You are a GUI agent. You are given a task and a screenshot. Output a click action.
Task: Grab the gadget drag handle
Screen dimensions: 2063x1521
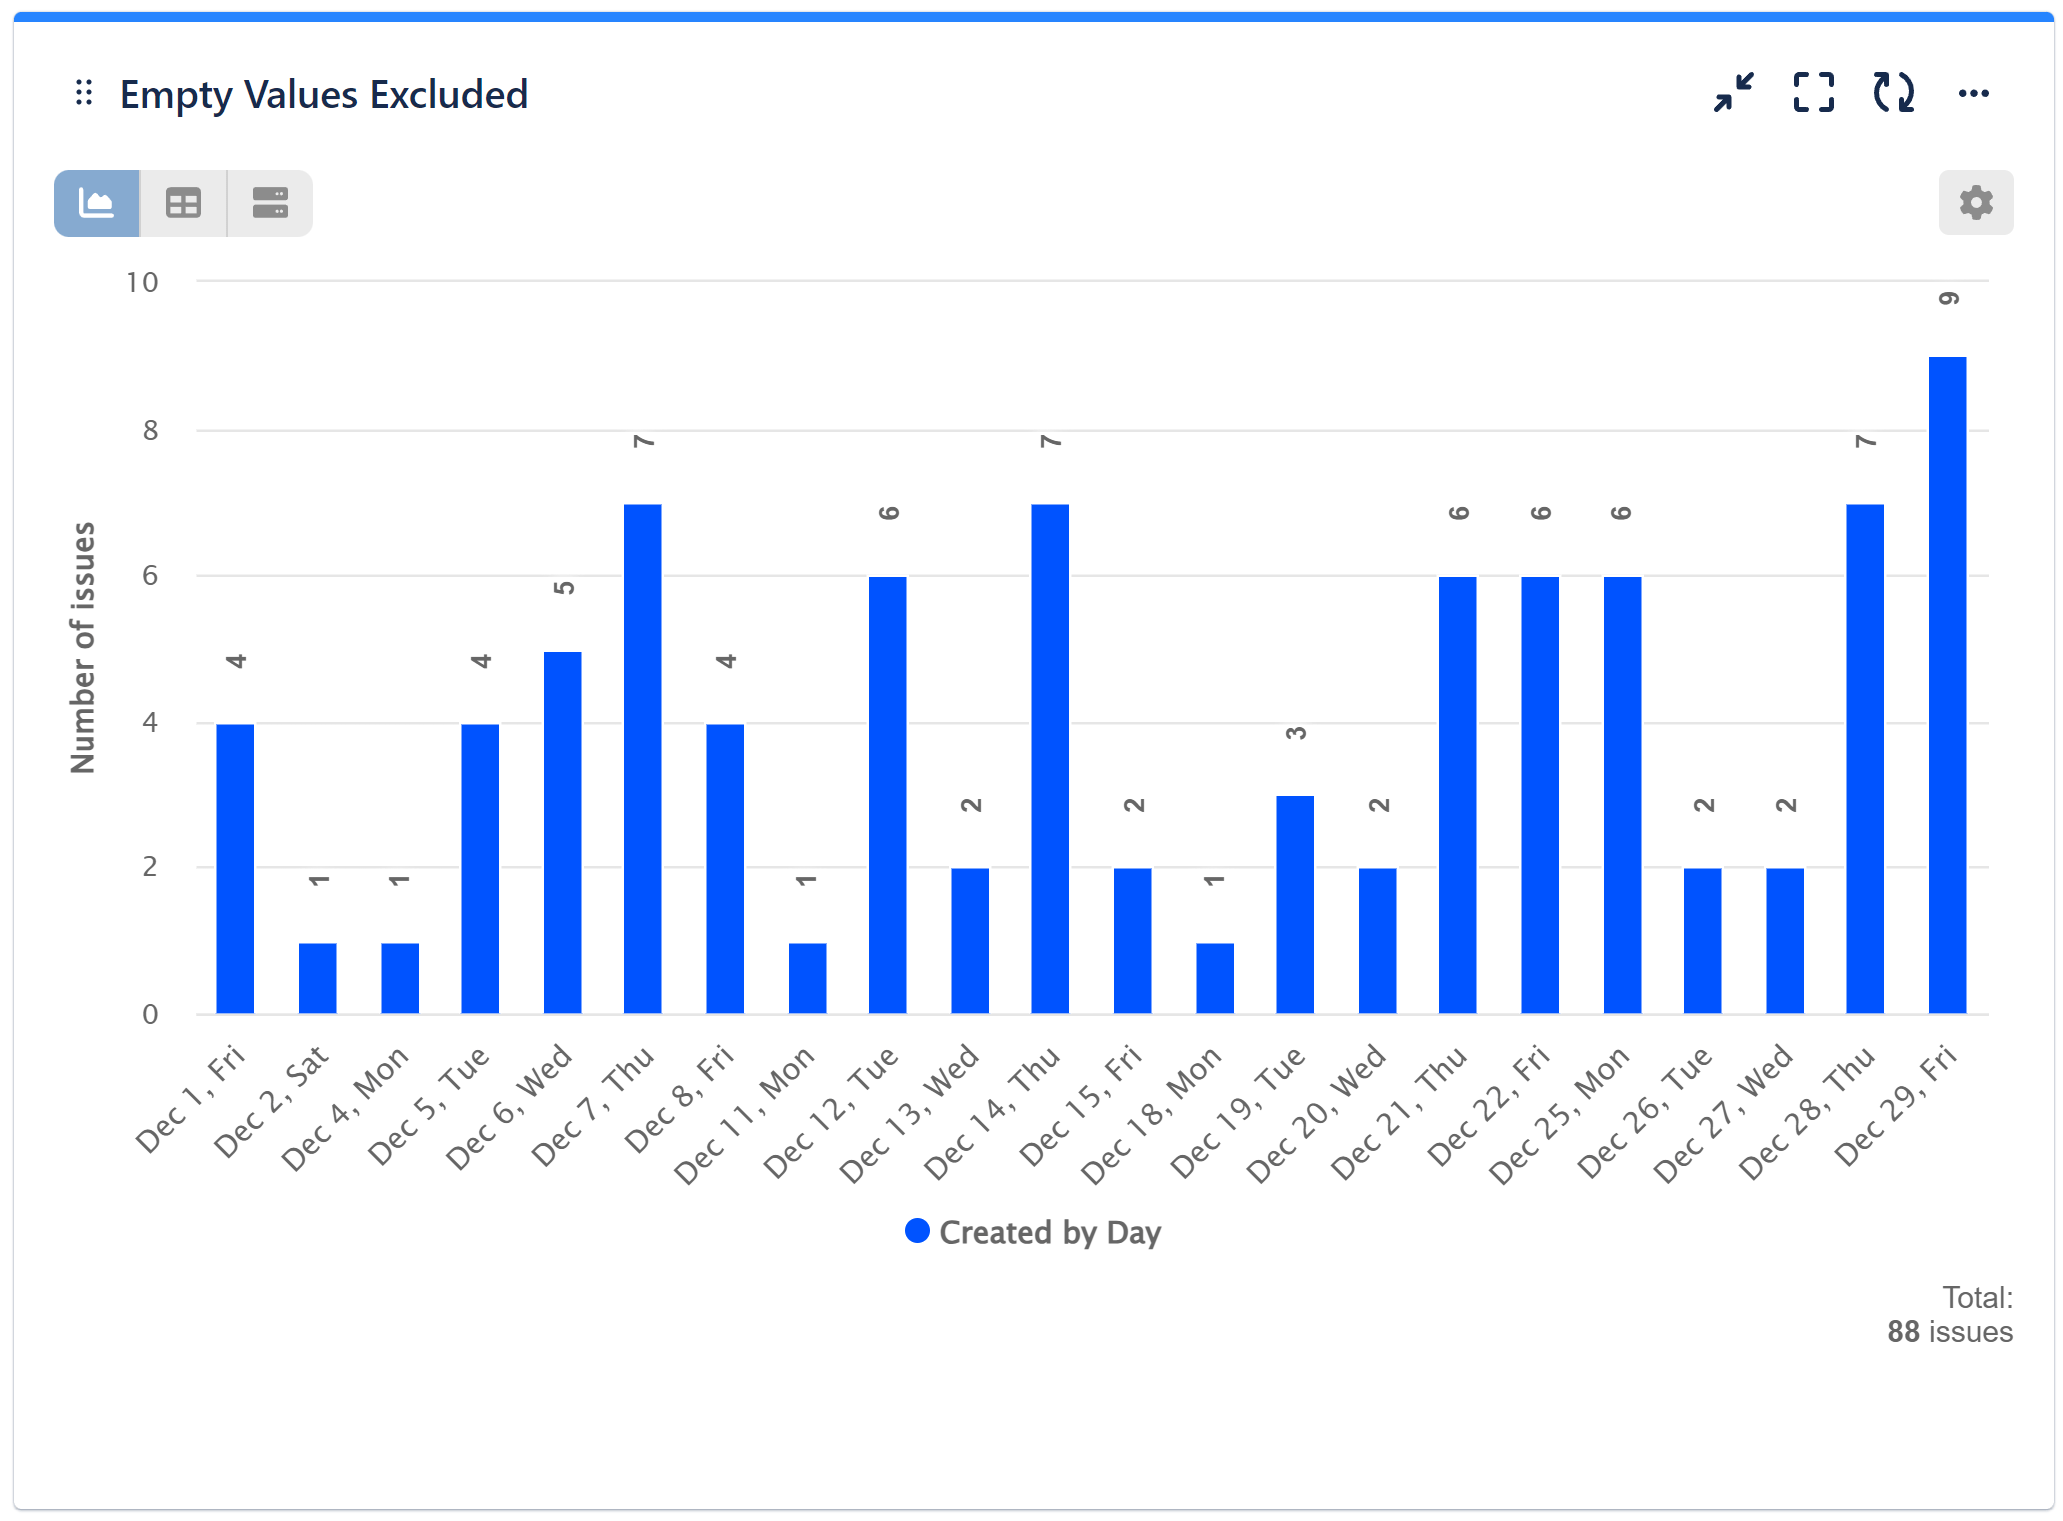pyautogui.click(x=84, y=92)
